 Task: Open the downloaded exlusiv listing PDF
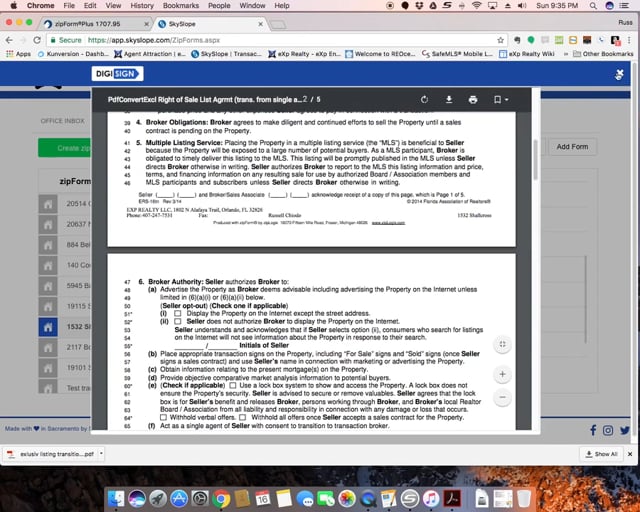(52, 454)
